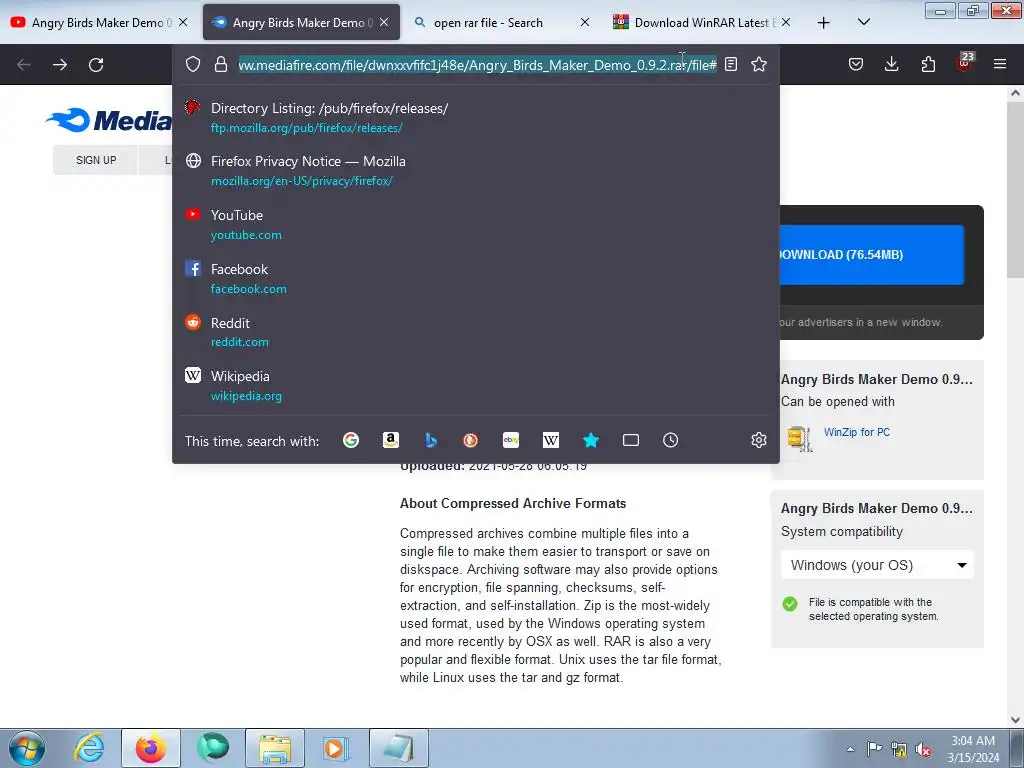Click the browser back arrow
Screen dimensions: 1024x768
point(24,65)
